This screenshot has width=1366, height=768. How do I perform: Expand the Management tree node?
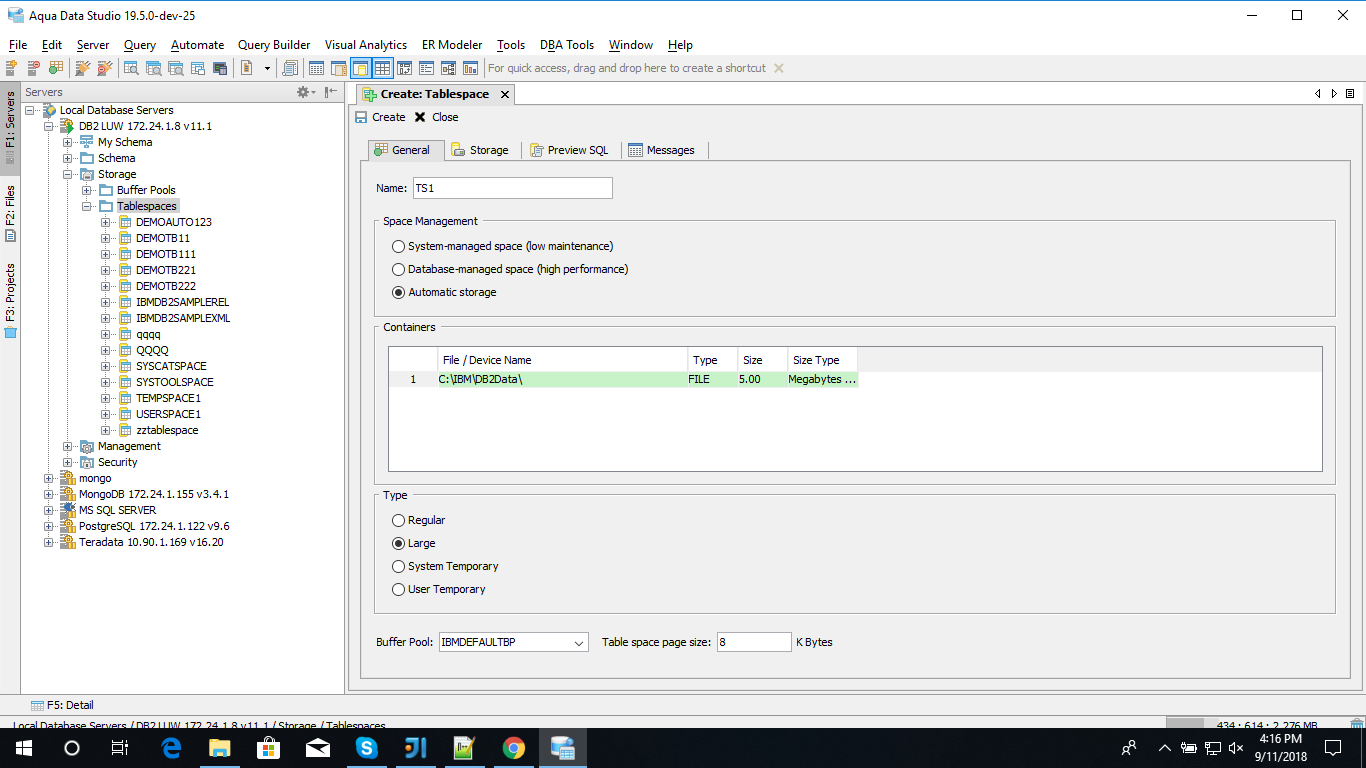(x=68, y=446)
